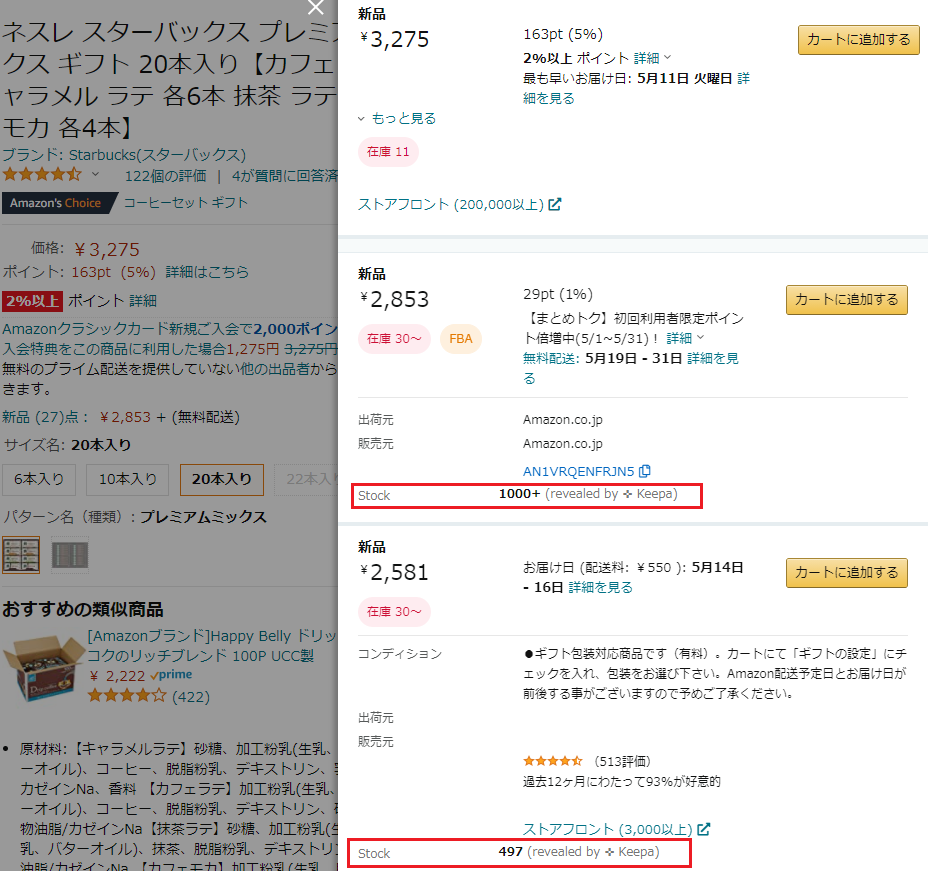This screenshot has height=871, width=928.
Task: Expand the もっと見る section
Action: coord(398,118)
